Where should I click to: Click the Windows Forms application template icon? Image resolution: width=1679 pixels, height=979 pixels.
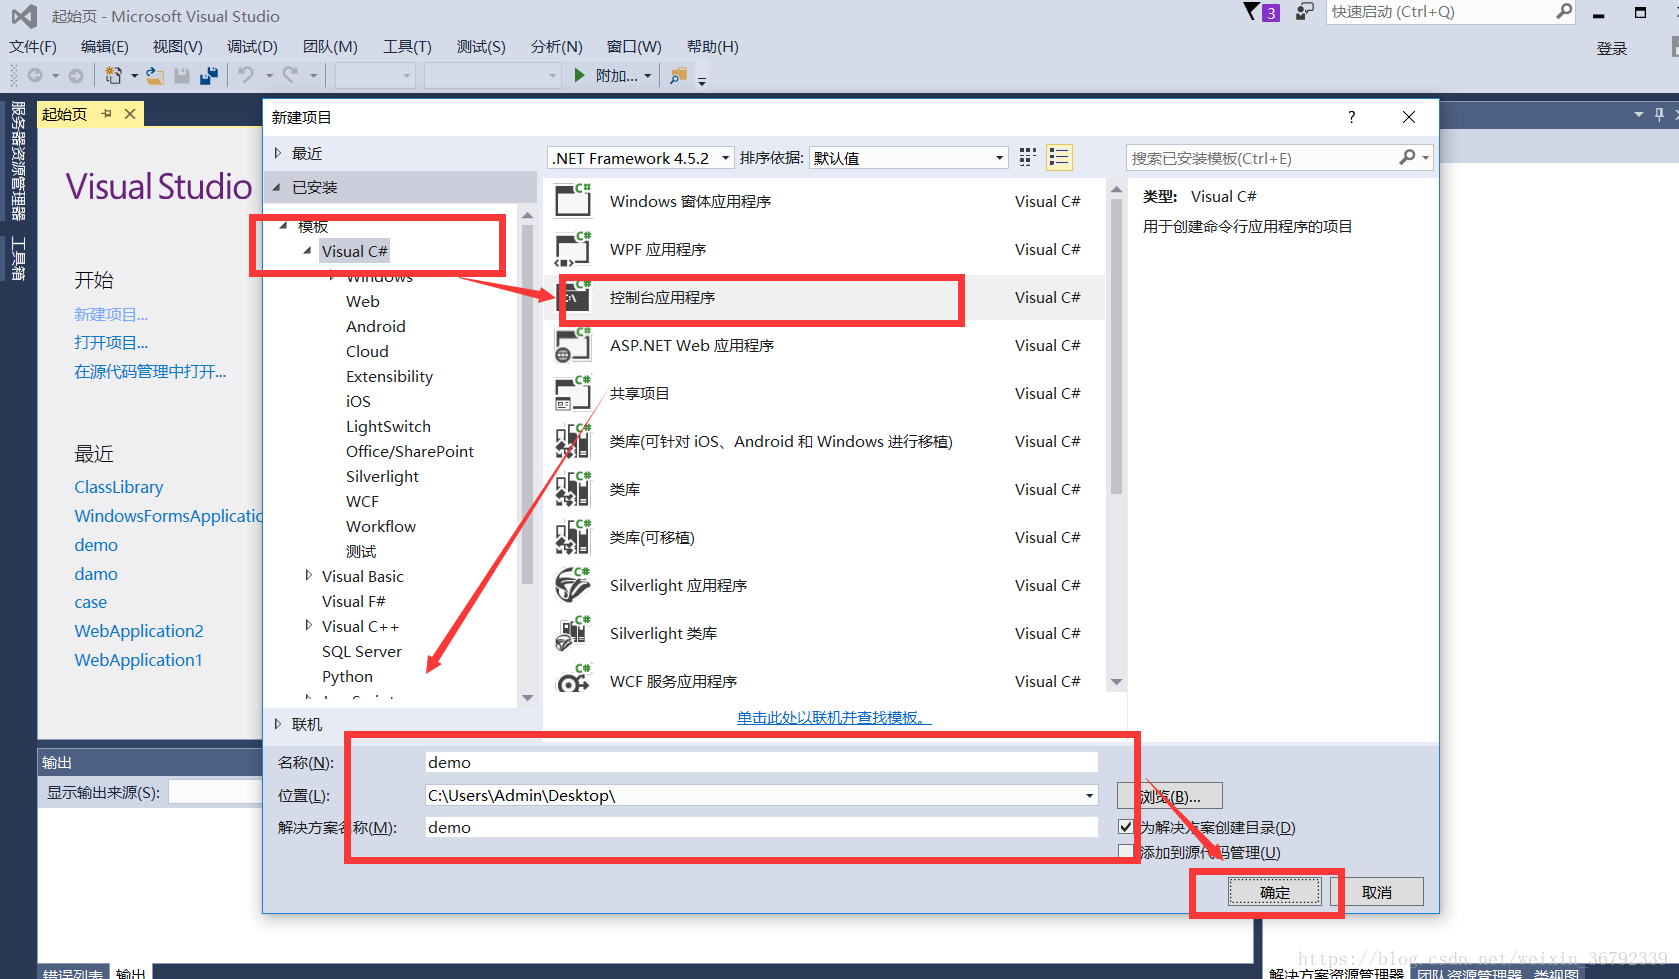[x=573, y=201]
